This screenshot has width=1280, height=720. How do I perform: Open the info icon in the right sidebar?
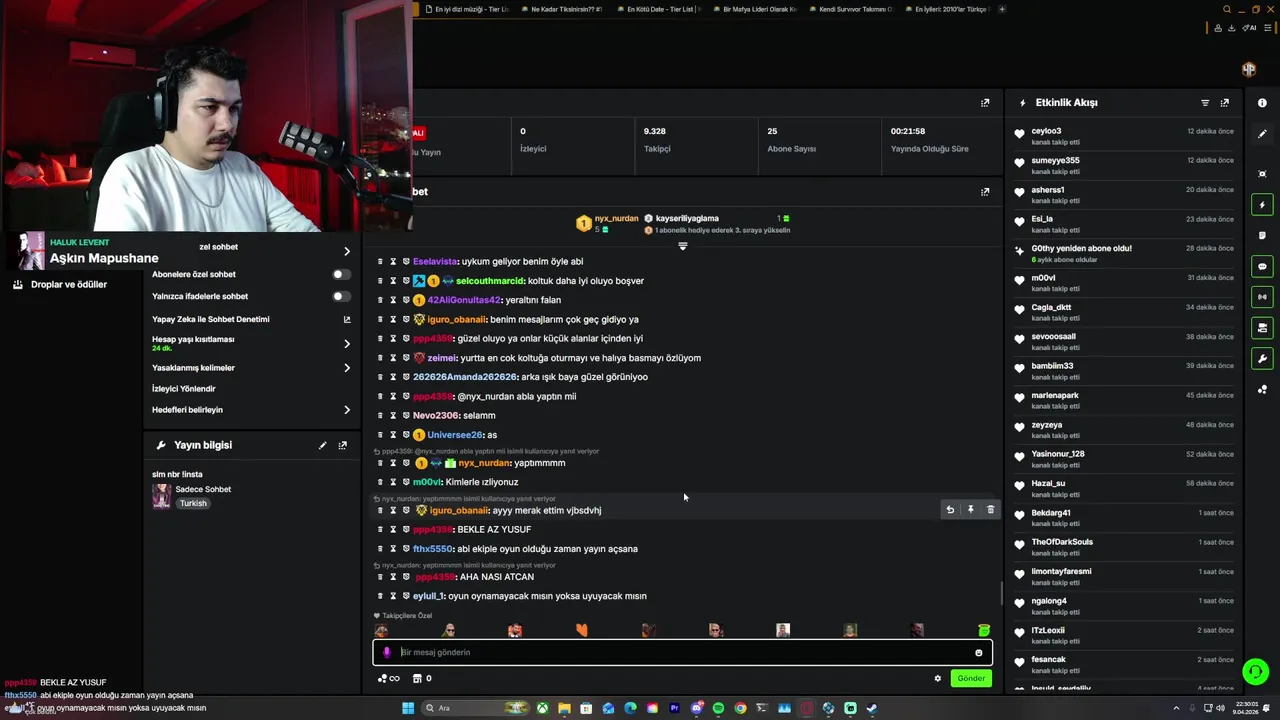coord(1262,103)
